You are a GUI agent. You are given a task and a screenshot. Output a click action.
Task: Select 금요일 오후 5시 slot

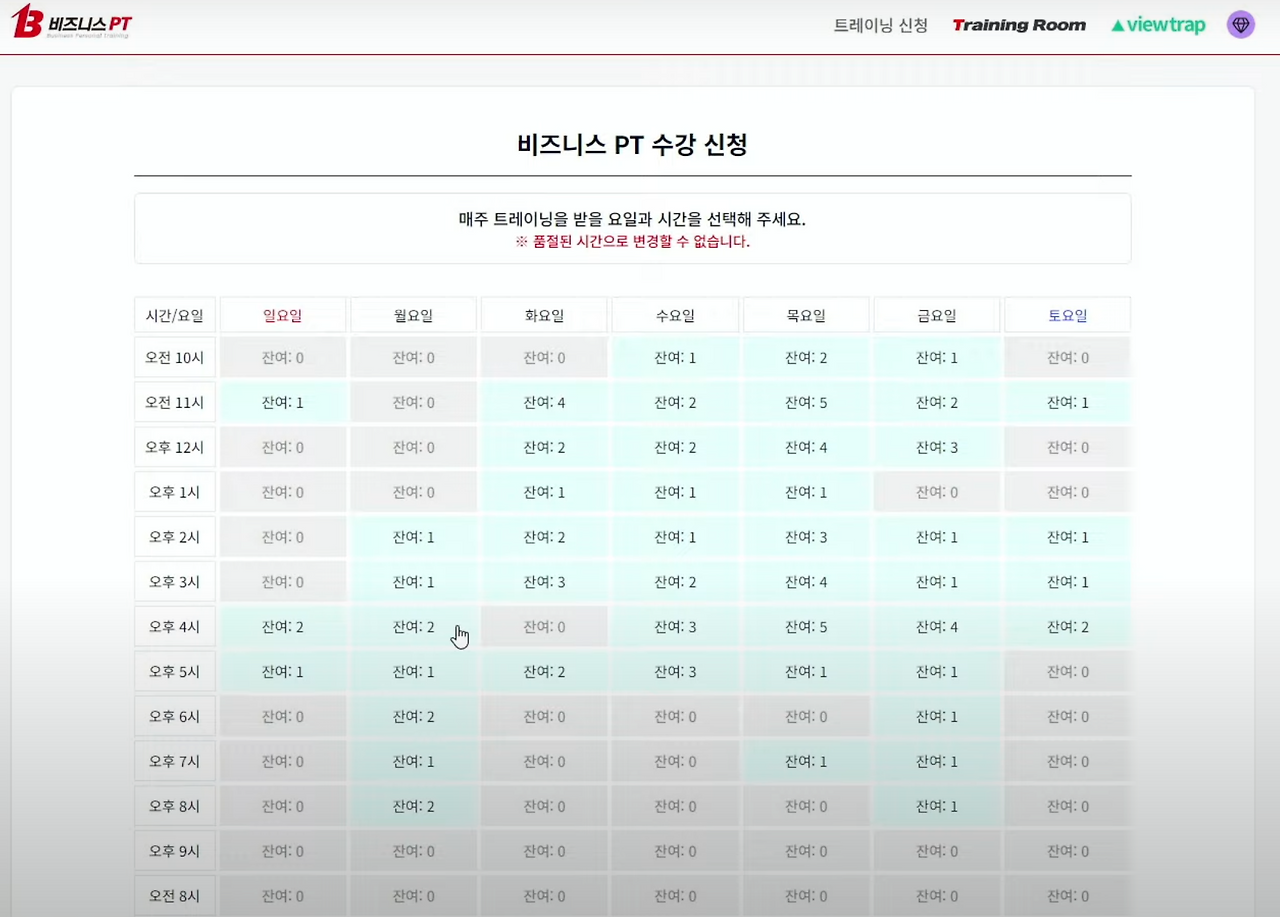pyautogui.click(x=937, y=672)
